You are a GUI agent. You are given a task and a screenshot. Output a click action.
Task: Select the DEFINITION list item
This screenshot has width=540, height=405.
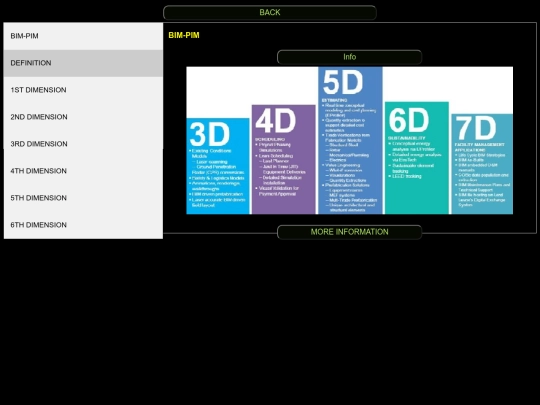tap(83, 63)
